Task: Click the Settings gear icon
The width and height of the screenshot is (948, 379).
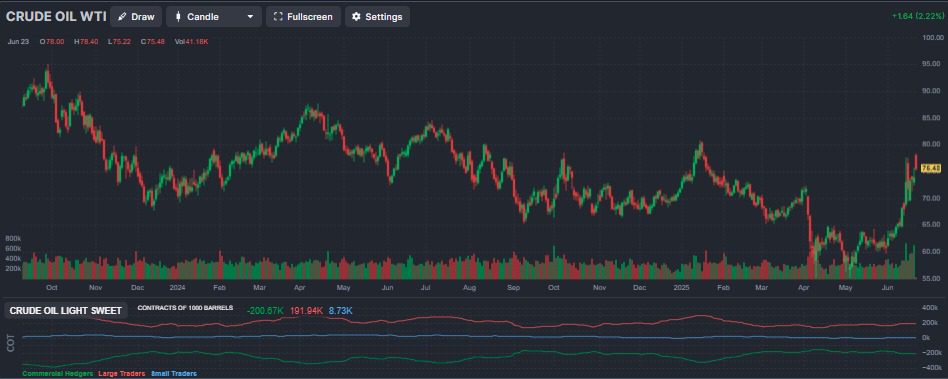Action: pos(357,17)
